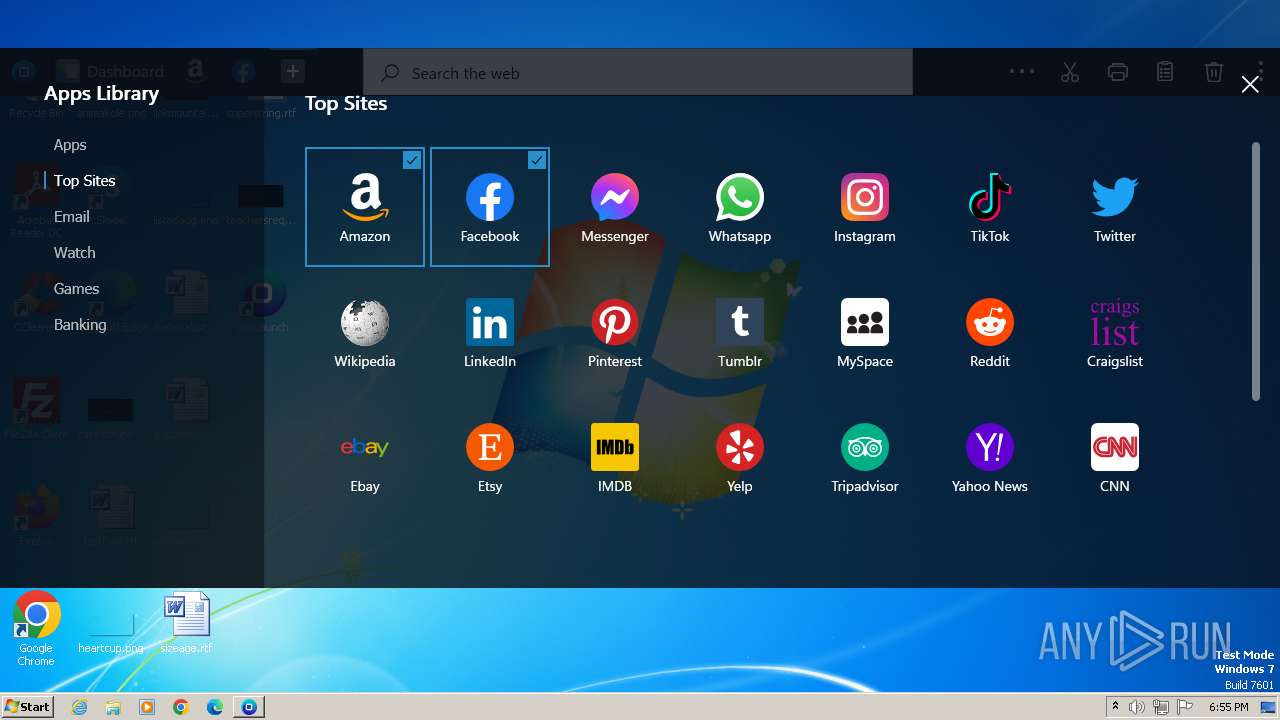Open the Games category

77,289
